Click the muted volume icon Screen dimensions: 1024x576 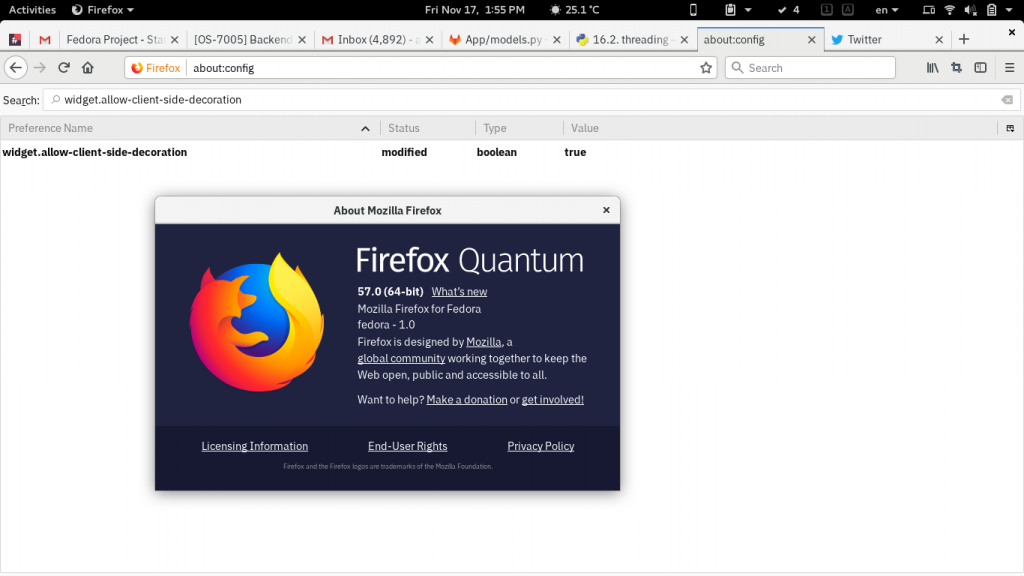[x=971, y=10]
